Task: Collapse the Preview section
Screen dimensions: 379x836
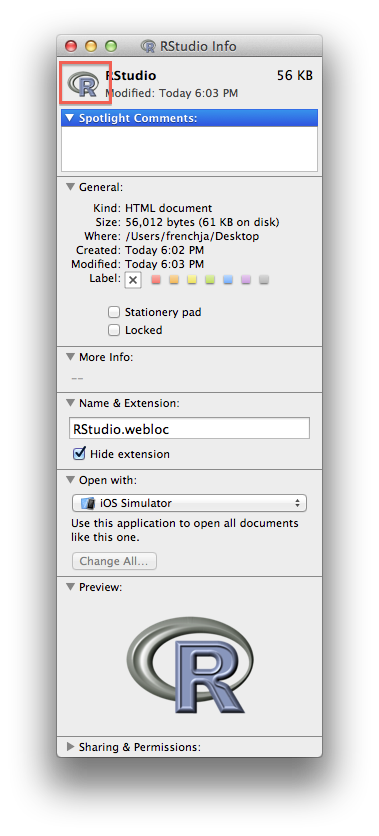Action: (70, 587)
